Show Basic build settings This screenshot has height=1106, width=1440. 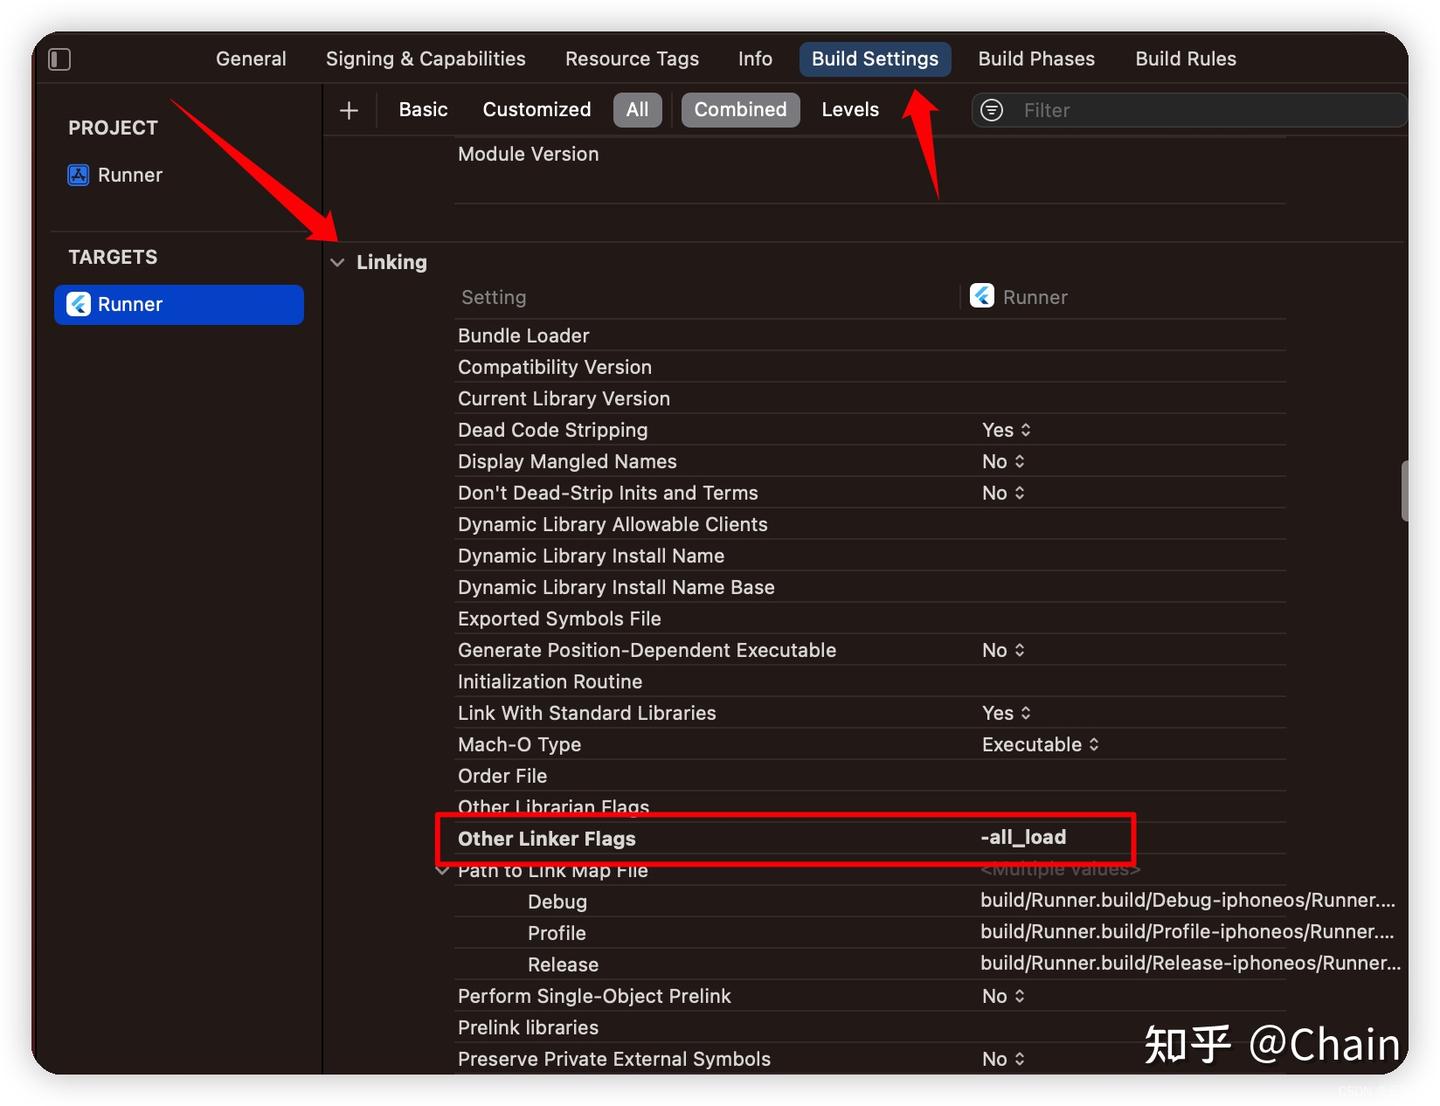[423, 110]
